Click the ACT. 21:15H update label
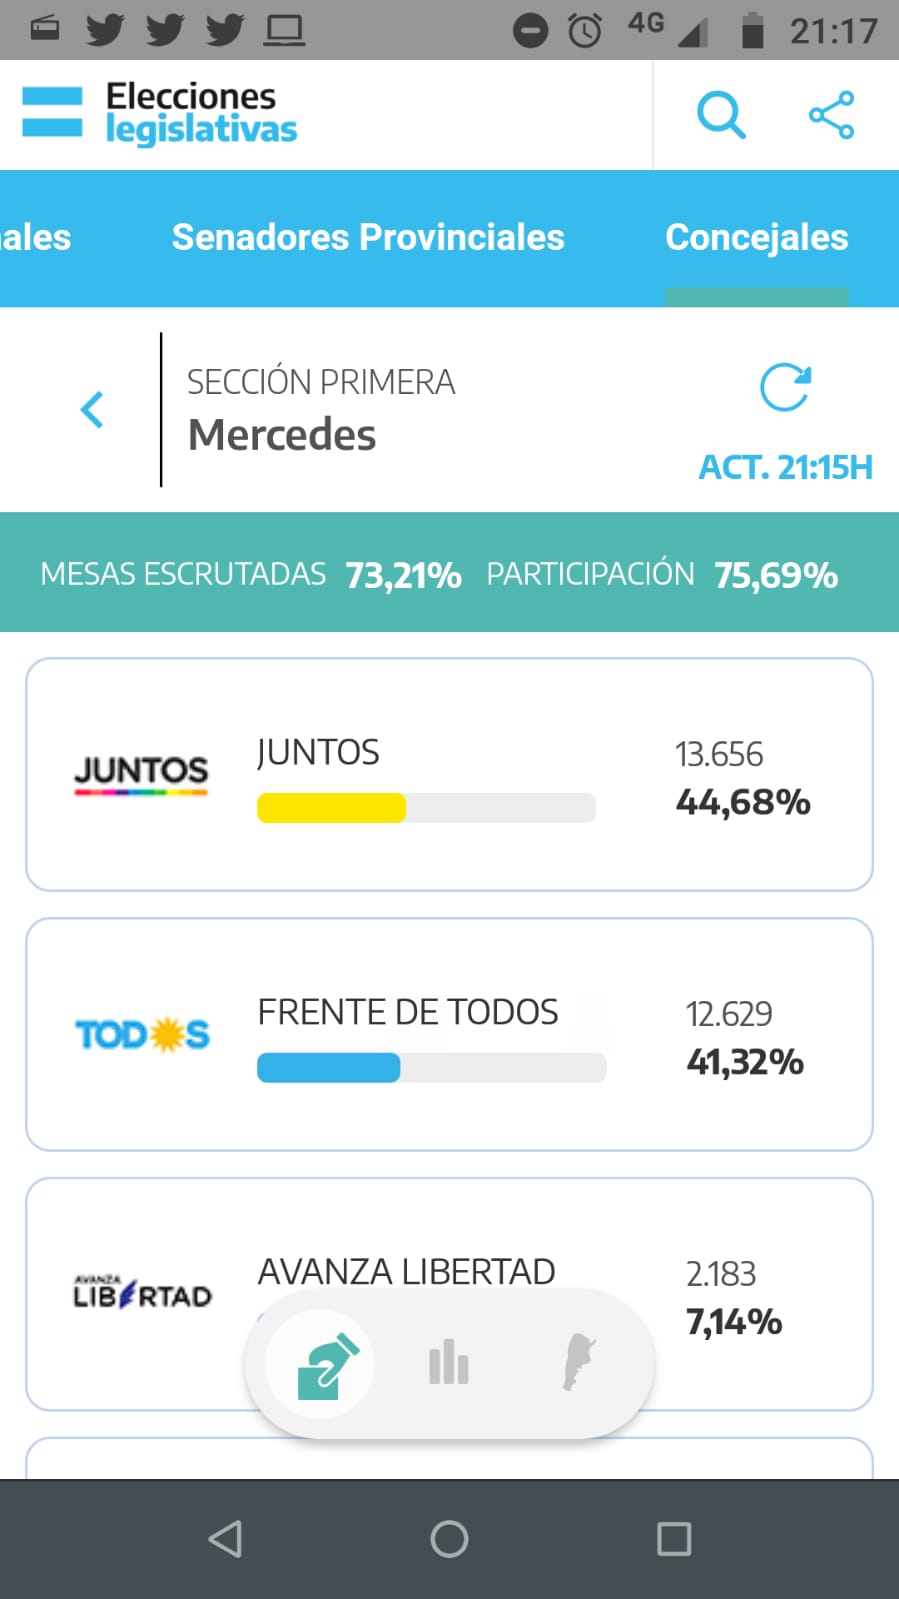This screenshot has height=1599, width=899. (785, 467)
